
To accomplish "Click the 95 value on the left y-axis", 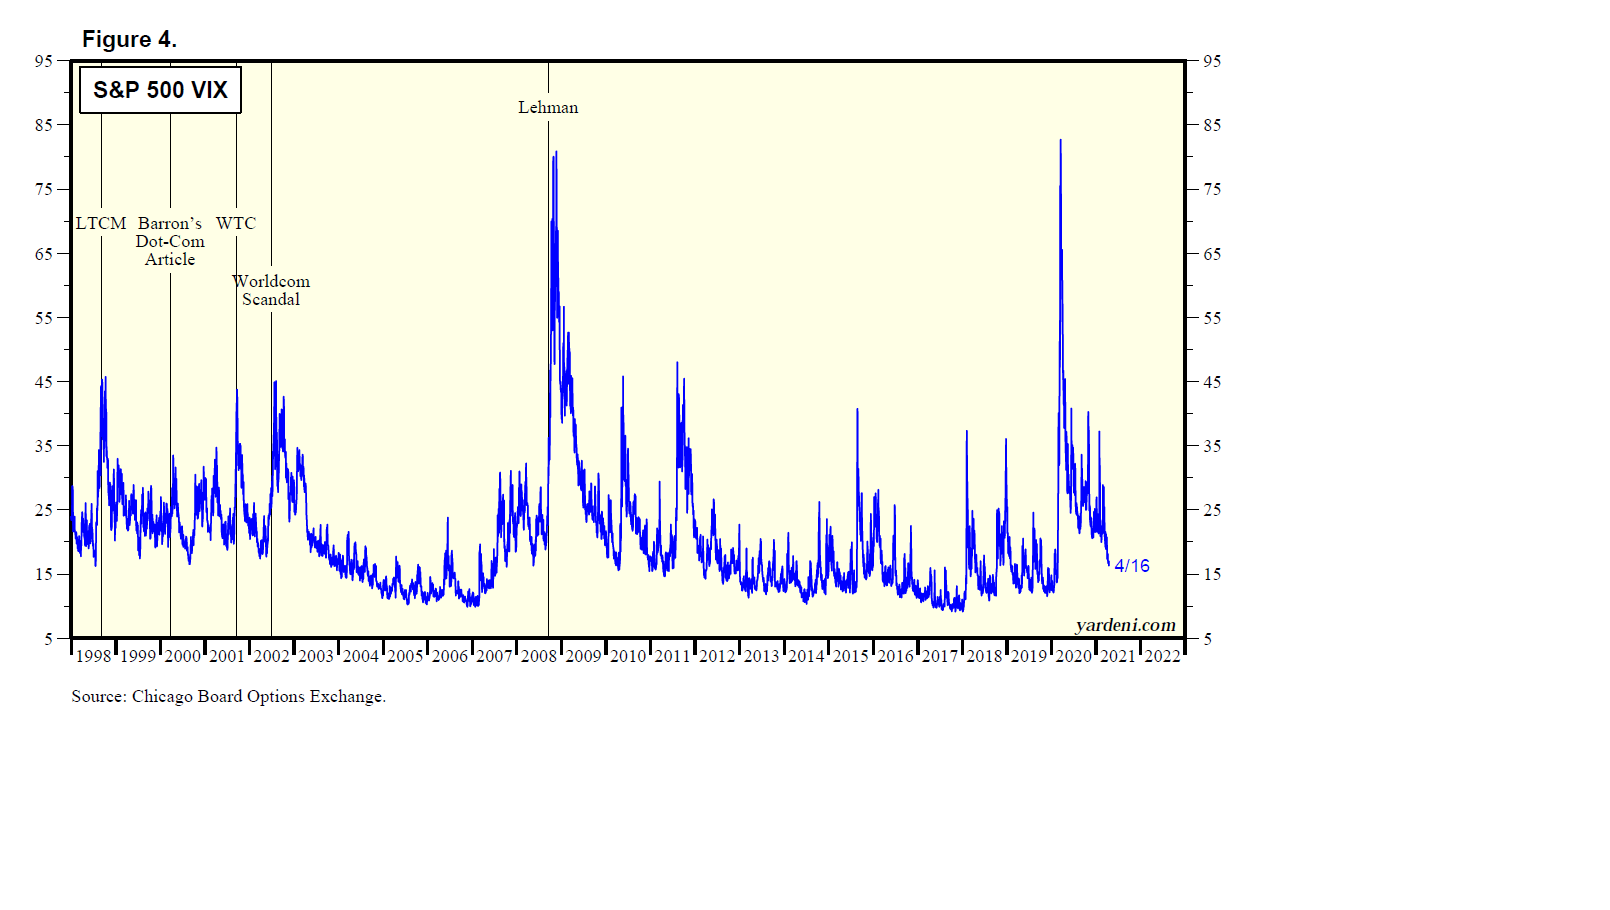I will (43, 61).
